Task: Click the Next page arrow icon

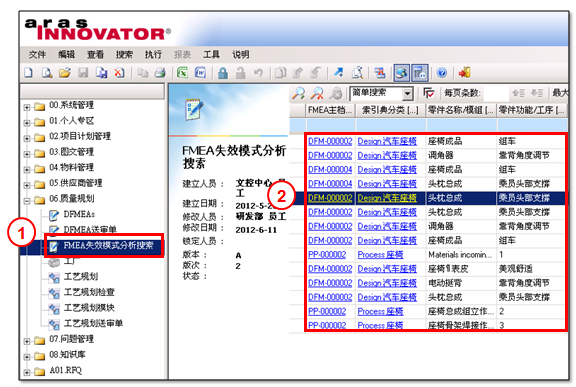Action: coord(537,93)
